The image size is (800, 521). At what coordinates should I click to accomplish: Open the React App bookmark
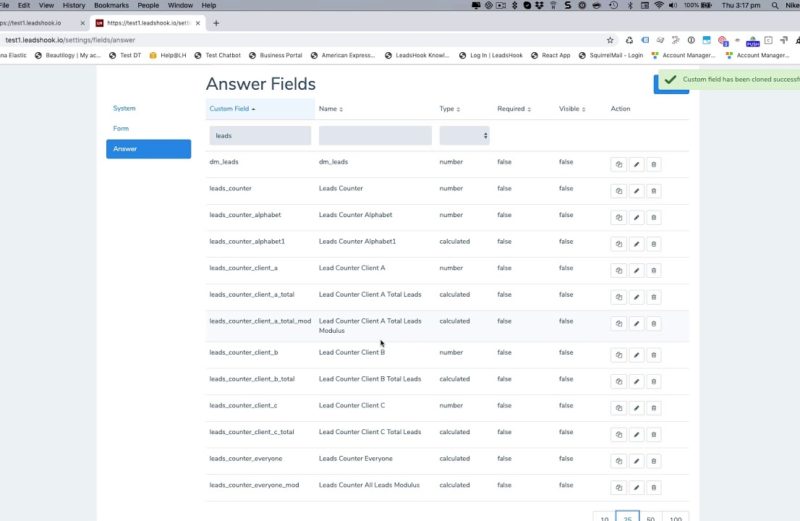[x=551, y=55]
